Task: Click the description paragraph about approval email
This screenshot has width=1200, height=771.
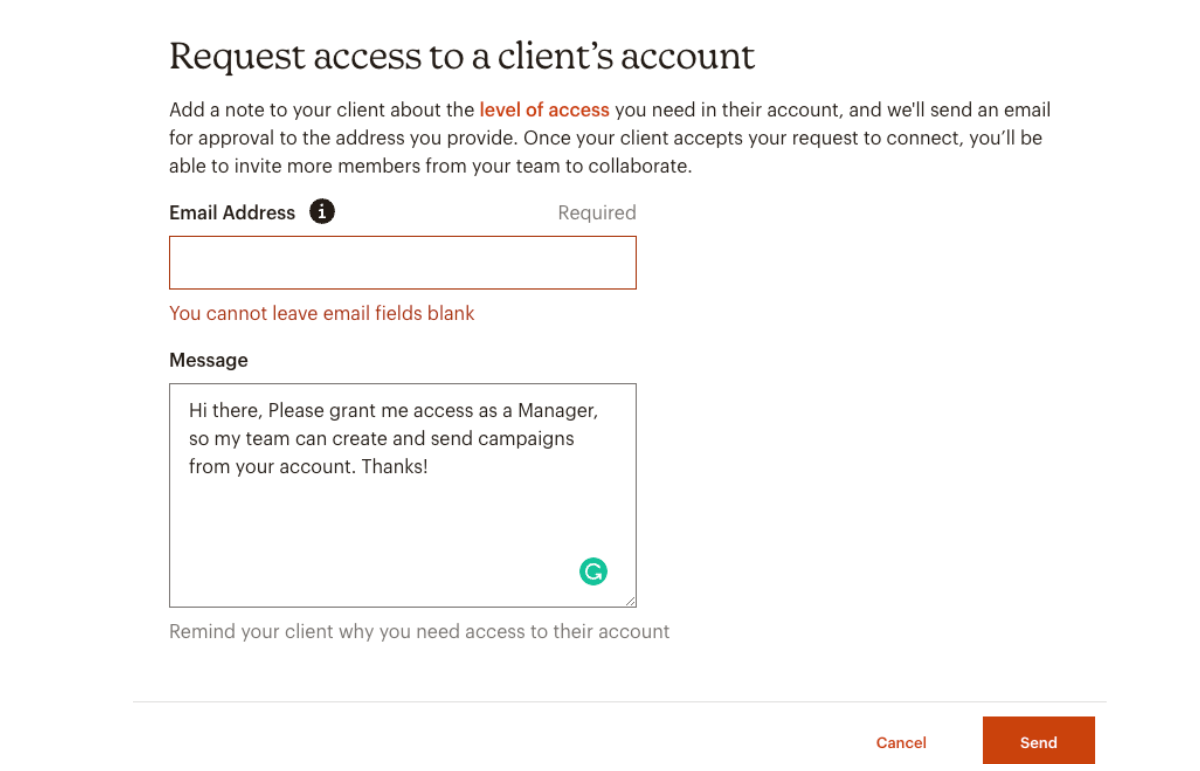Action: coord(600,137)
